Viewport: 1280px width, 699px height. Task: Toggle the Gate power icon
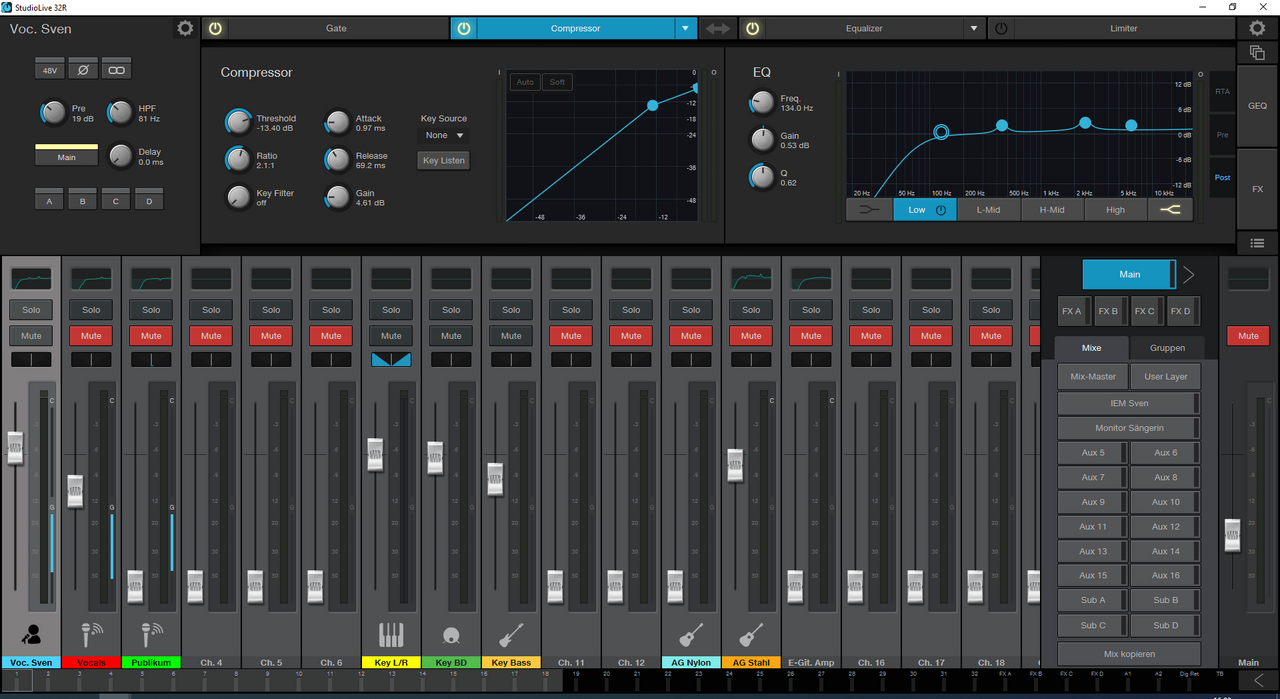215,29
